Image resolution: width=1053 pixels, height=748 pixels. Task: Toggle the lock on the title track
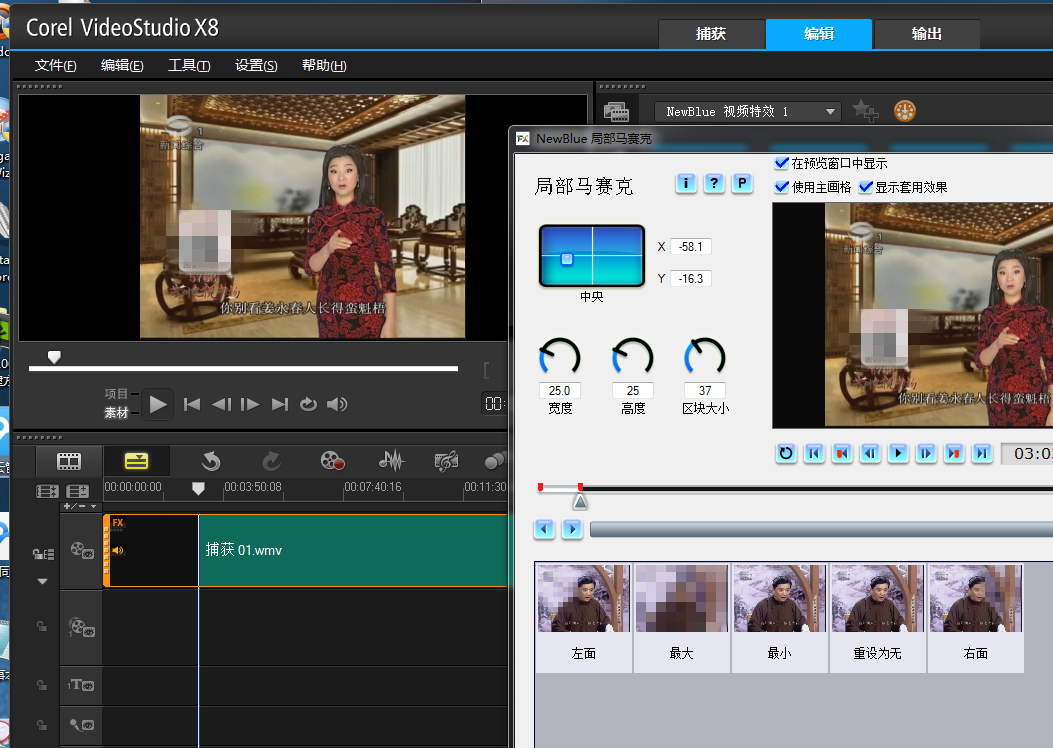click(x=42, y=685)
